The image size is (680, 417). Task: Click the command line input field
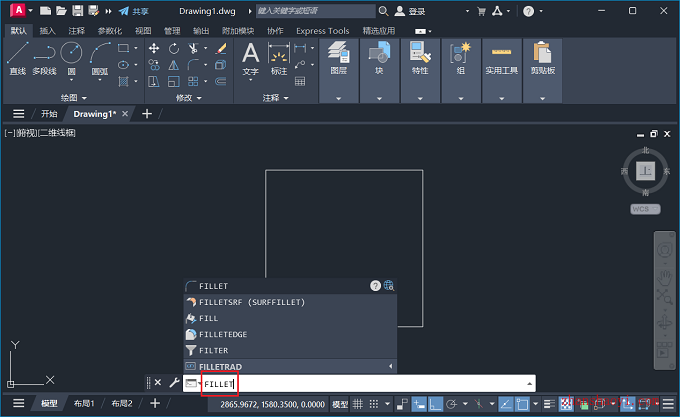click(x=360, y=384)
